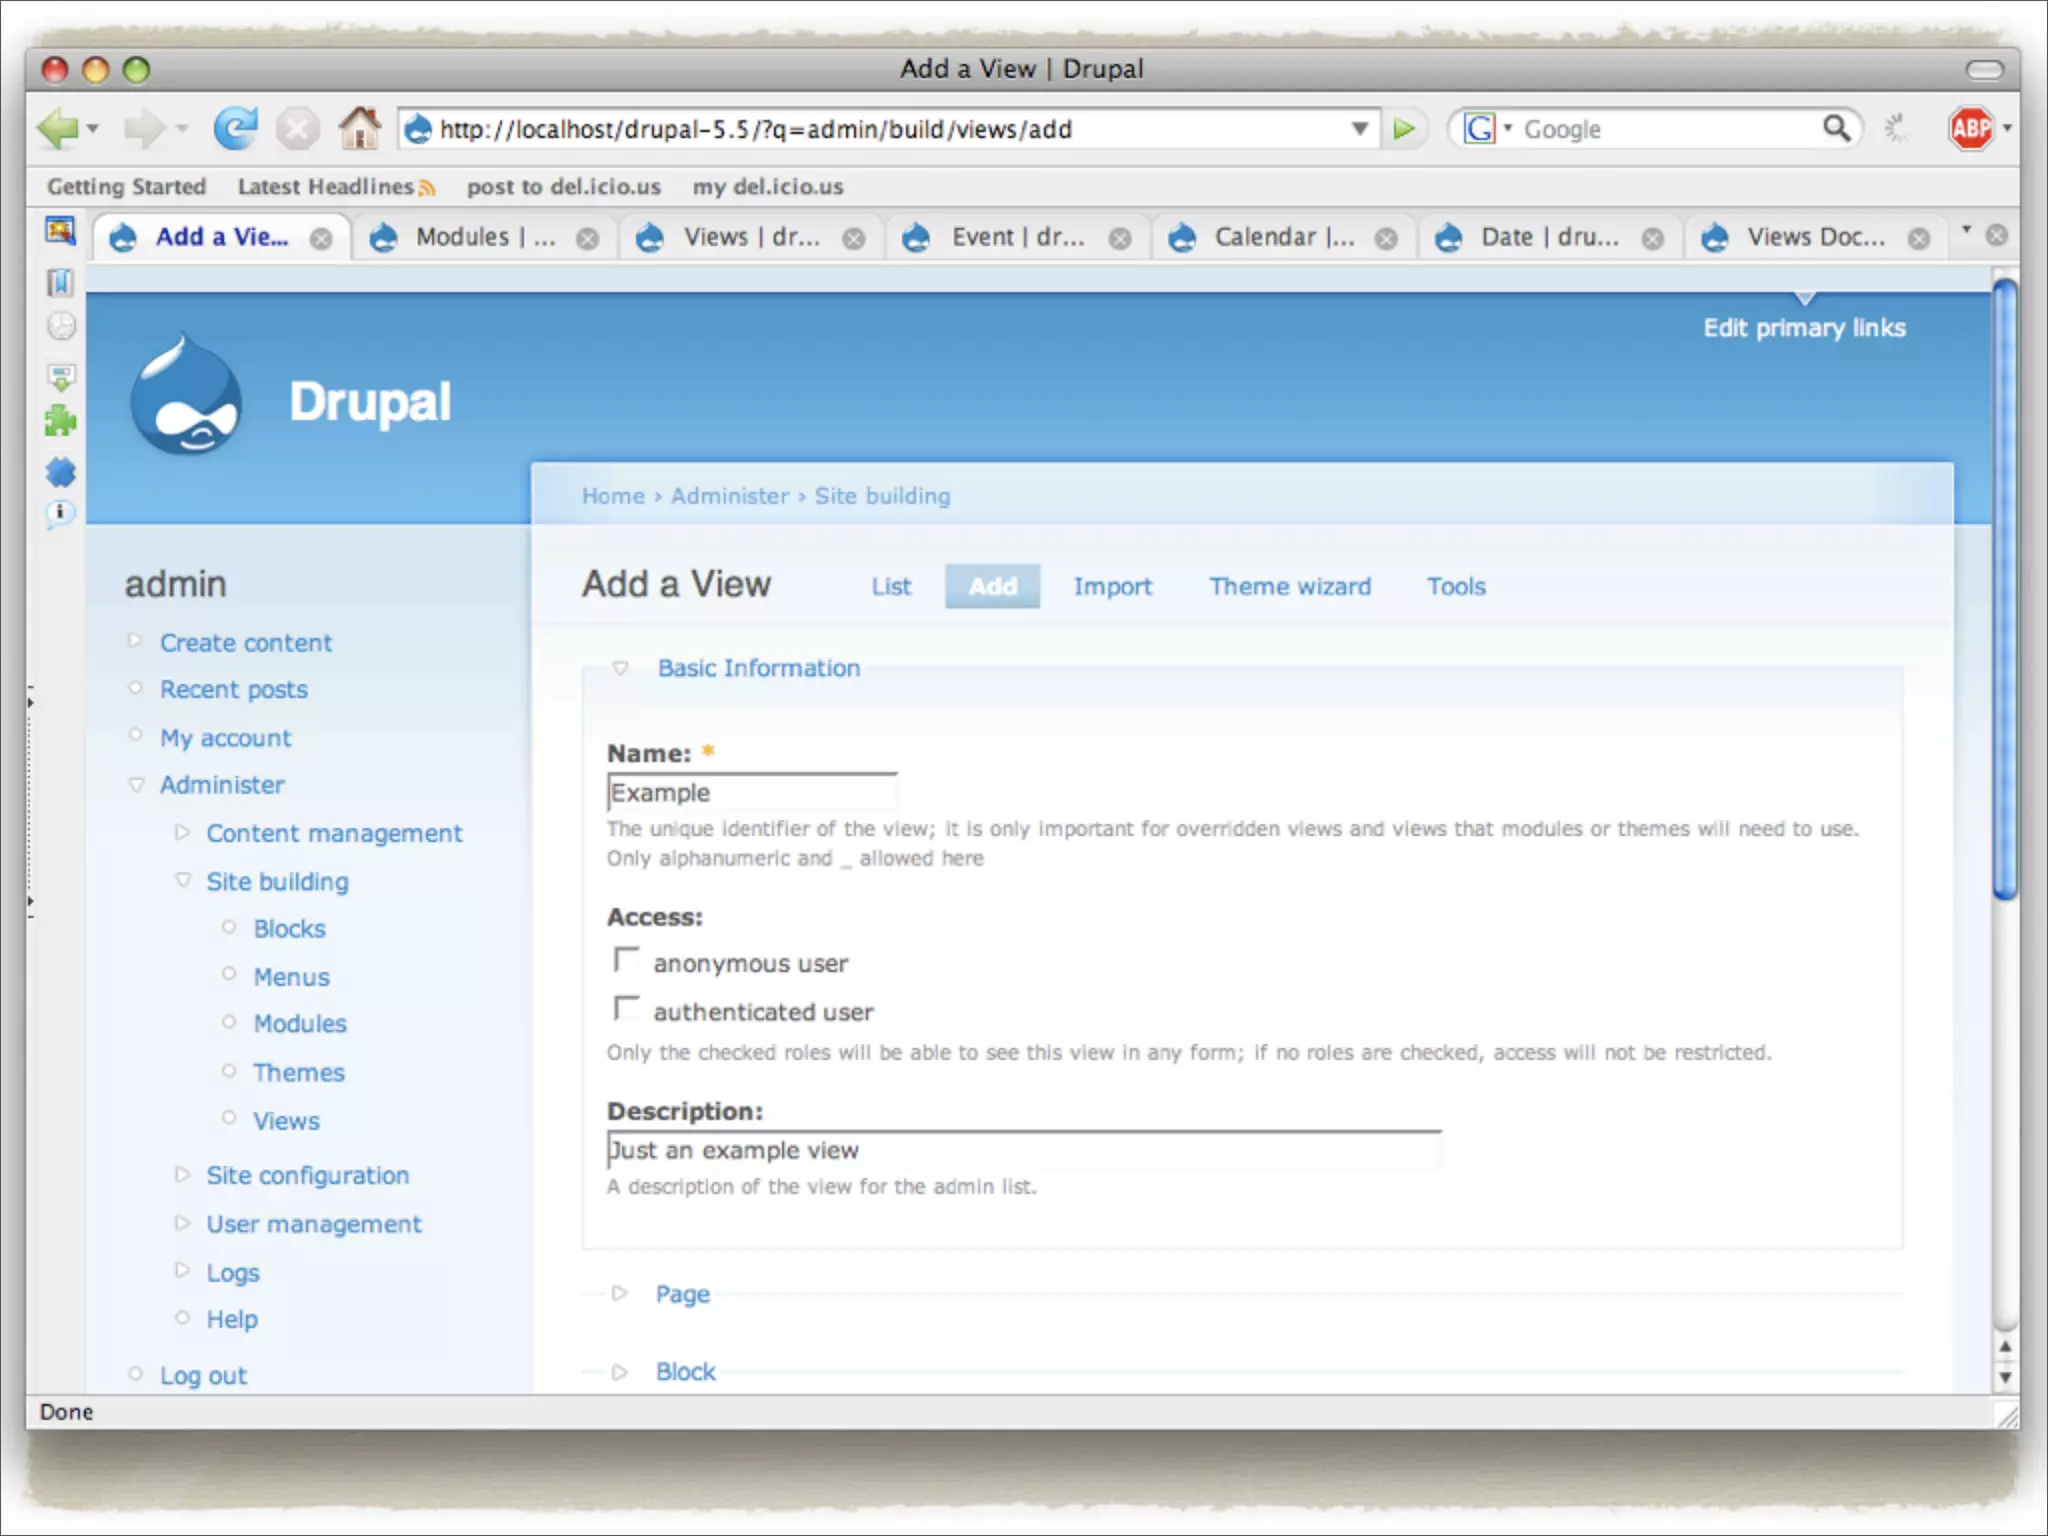Screen dimensions: 2048x1536
Task: Click the Edit primary links link
Action: tap(1804, 328)
